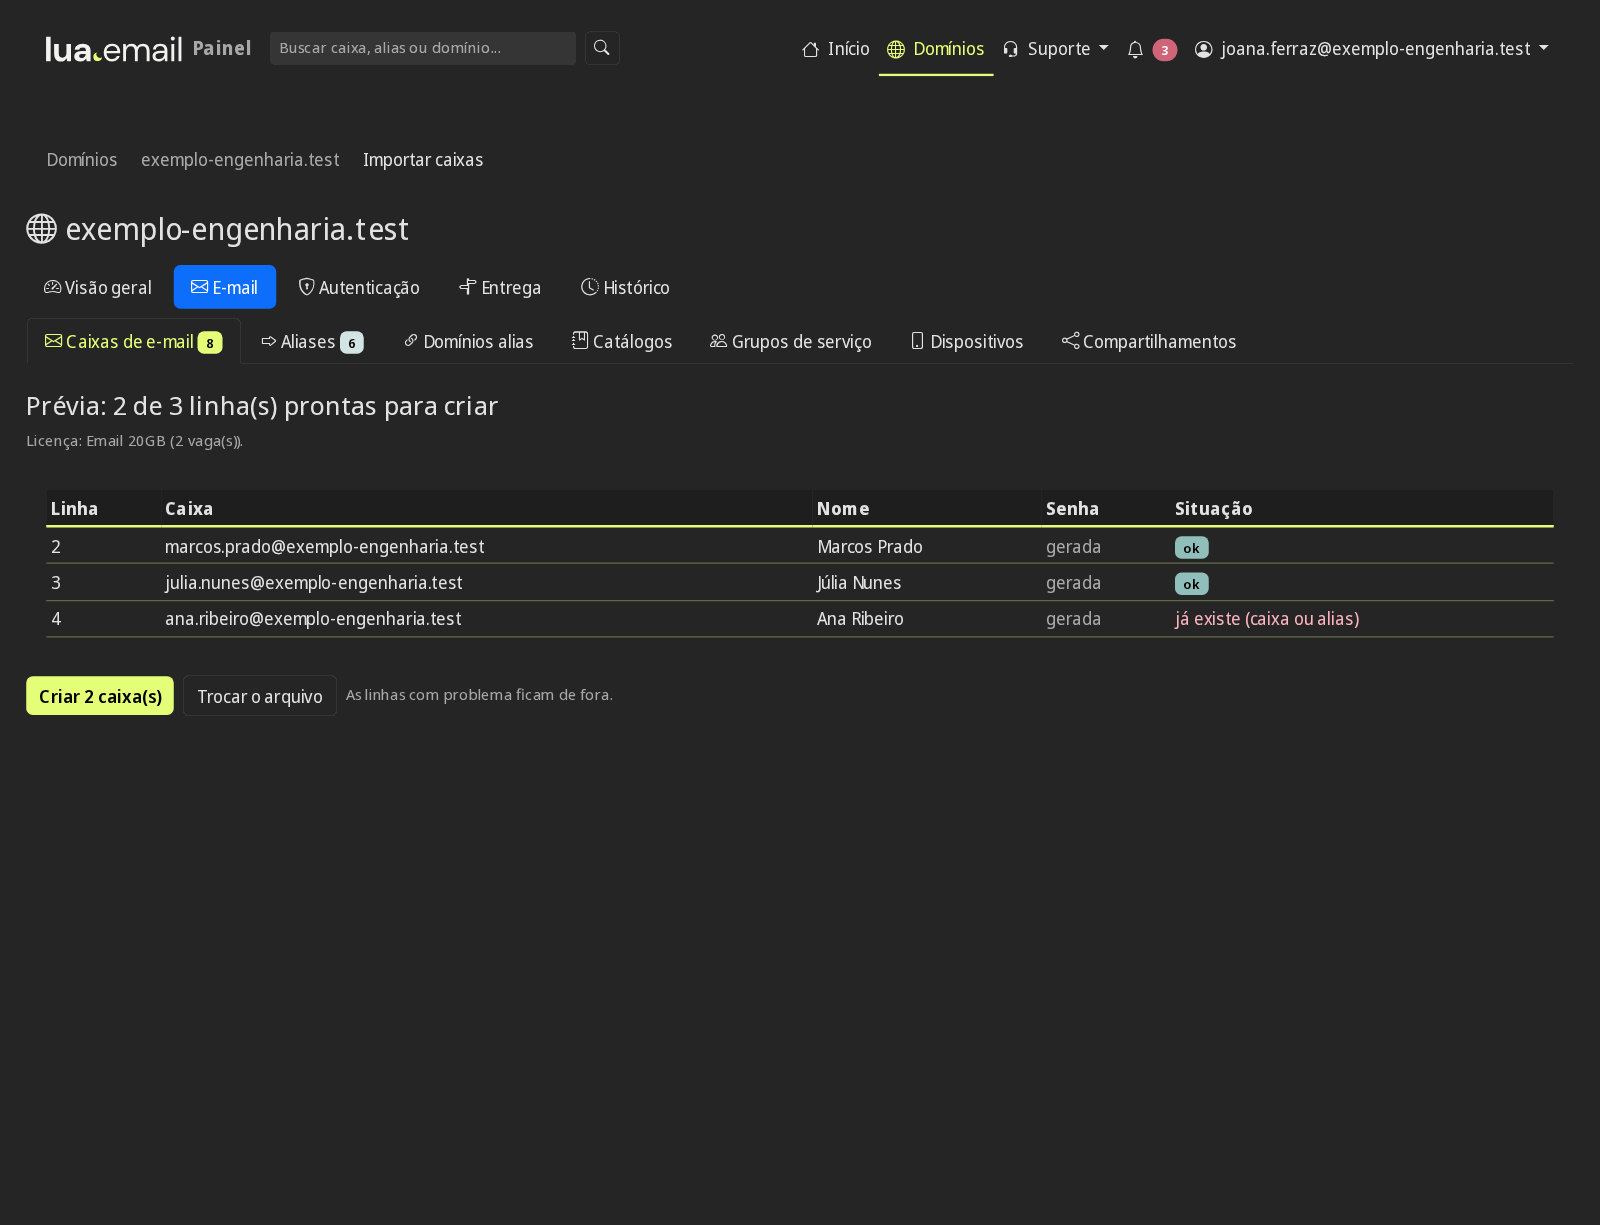Click the Importar caixas breadcrumb
1600x1225 pixels.
pos(423,160)
